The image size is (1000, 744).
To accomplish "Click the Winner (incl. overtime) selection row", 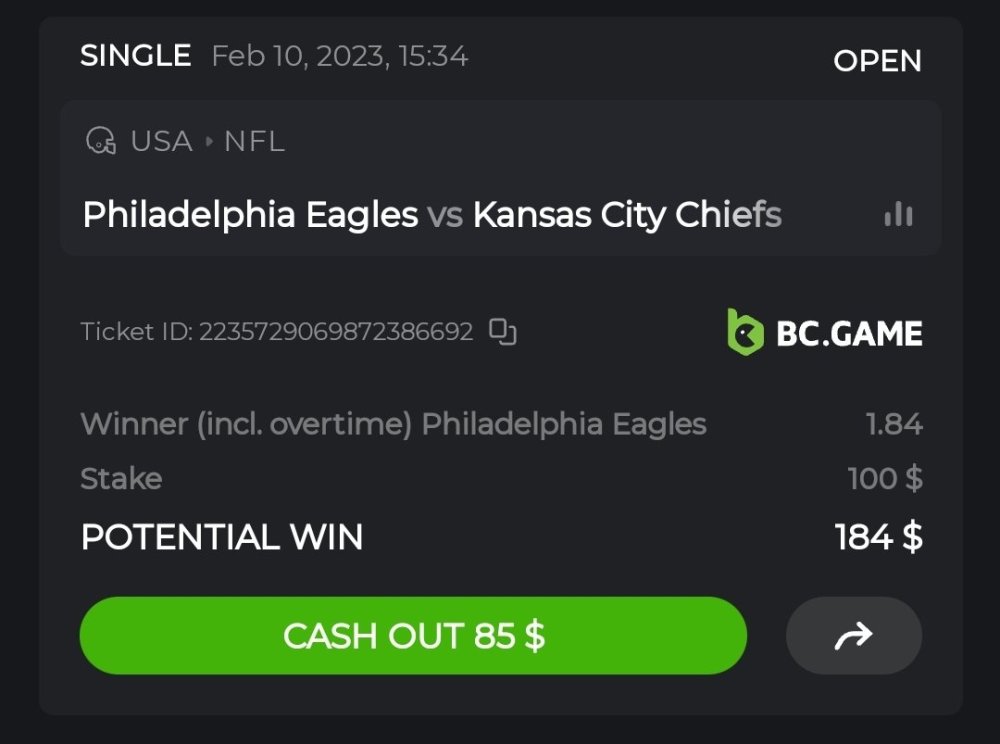I will [x=395, y=423].
